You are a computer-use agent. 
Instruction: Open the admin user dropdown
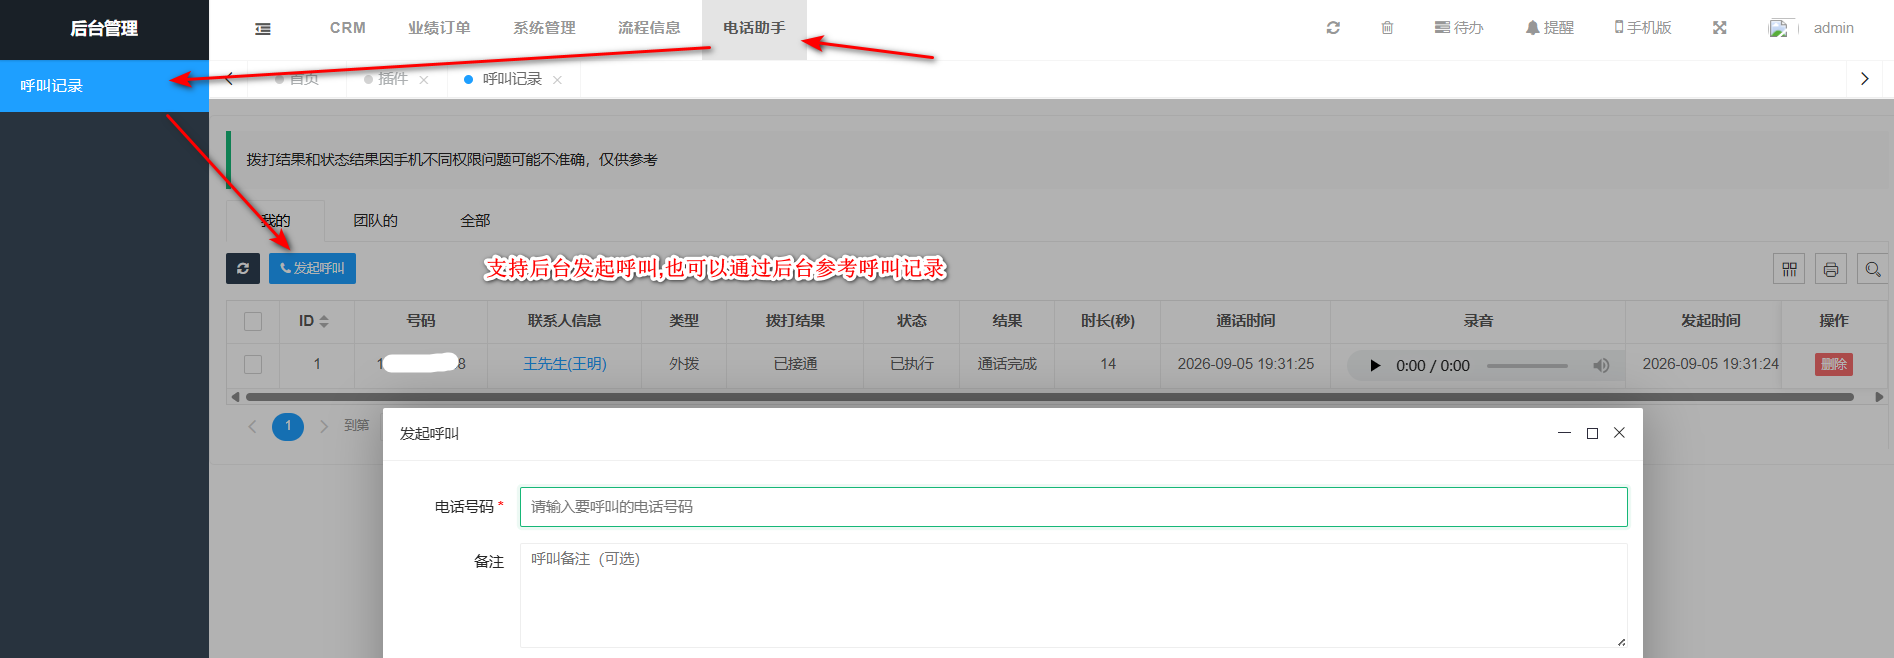coord(1833,28)
